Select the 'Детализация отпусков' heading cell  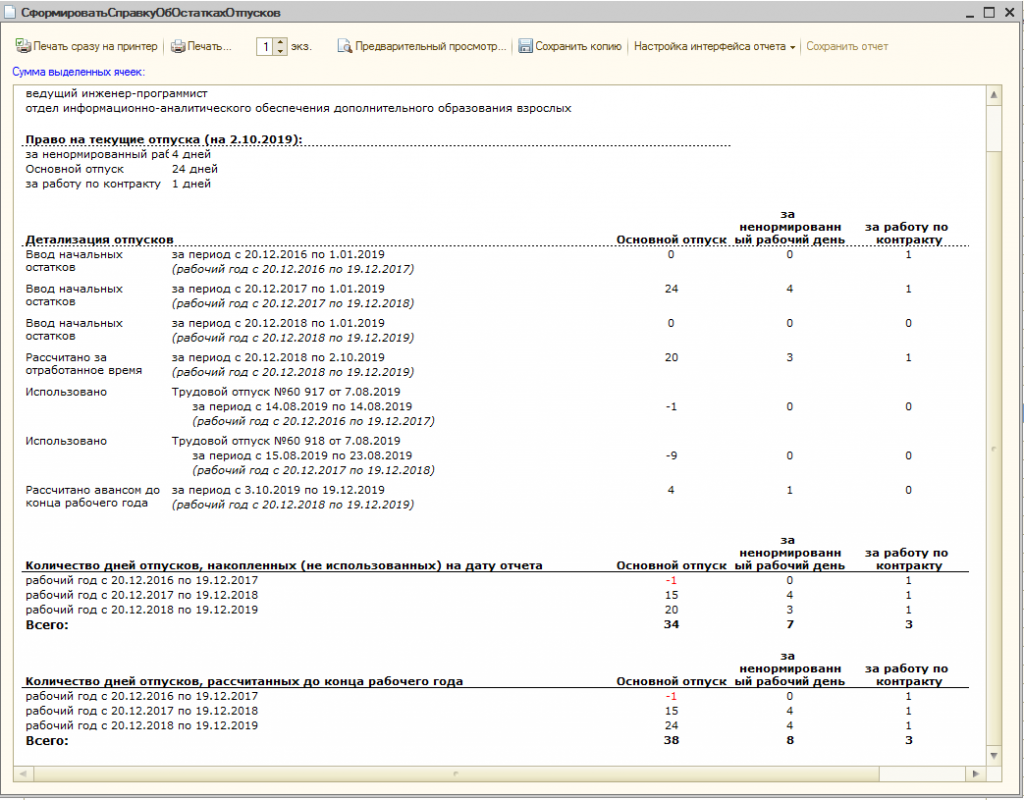point(100,240)
